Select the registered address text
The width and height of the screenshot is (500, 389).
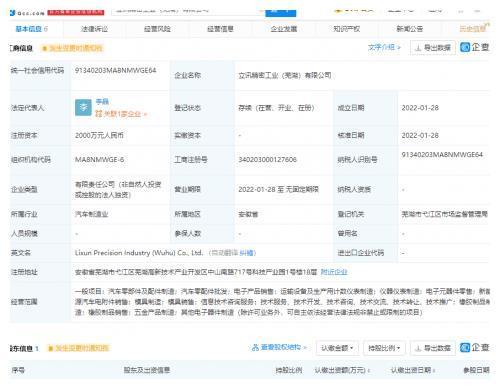(196, 272)
